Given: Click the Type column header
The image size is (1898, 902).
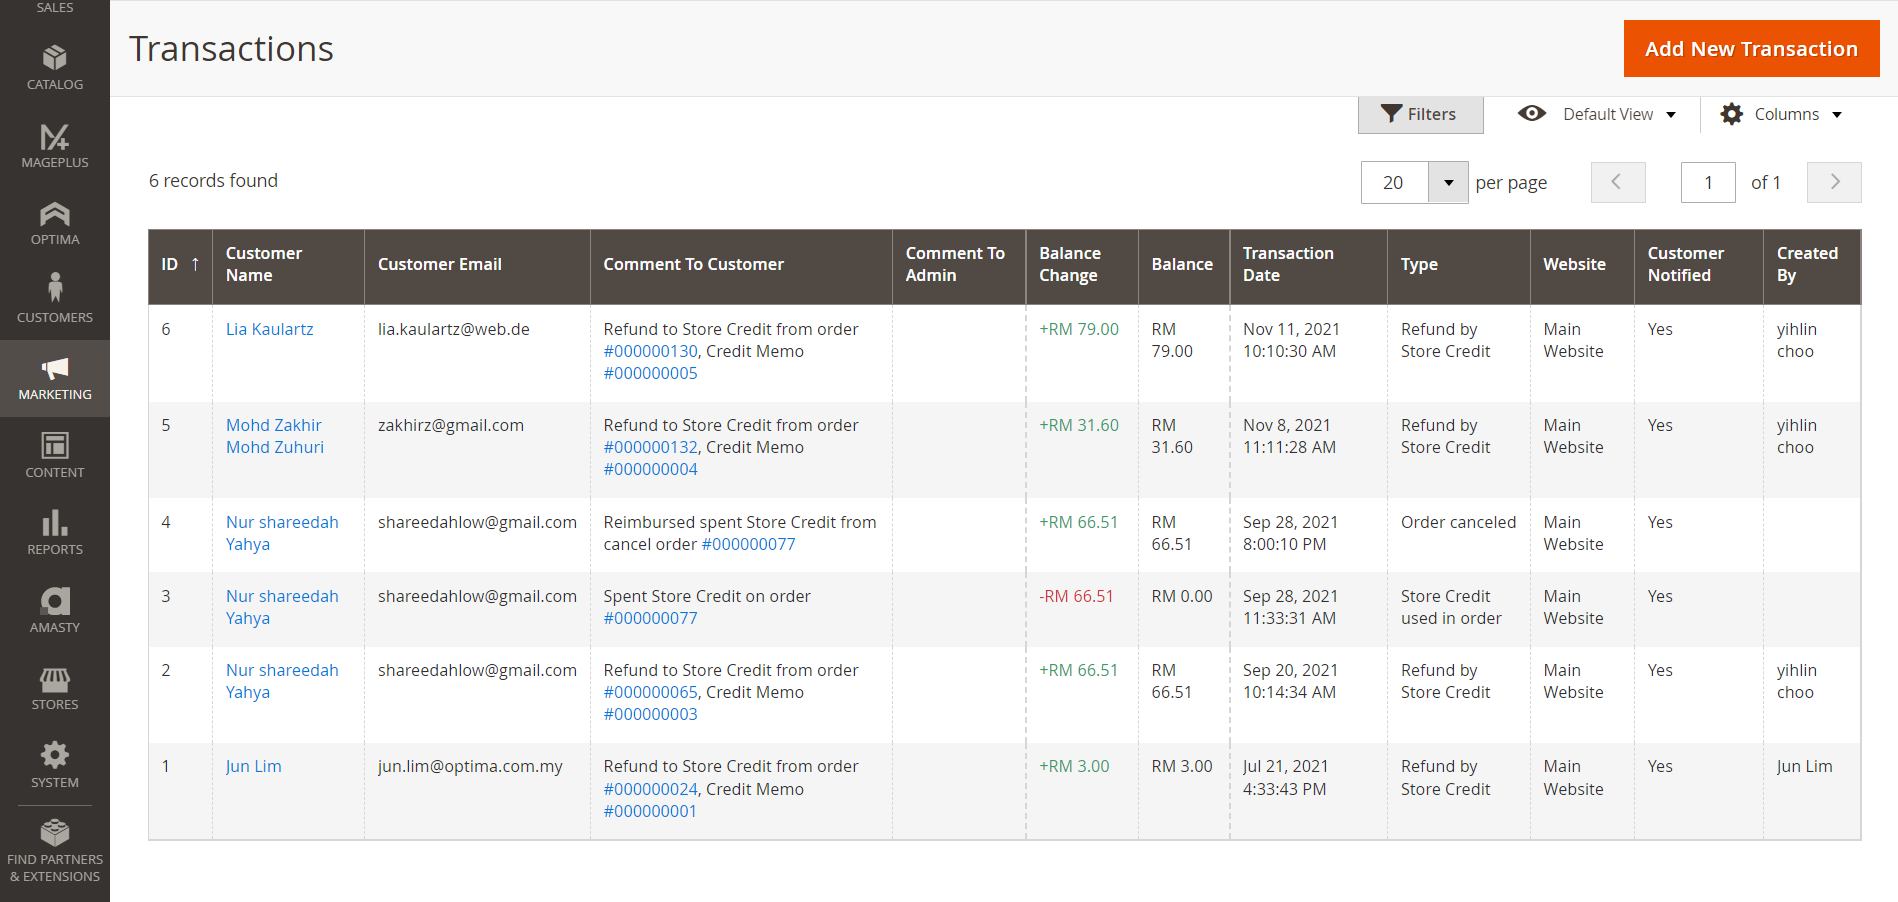Looking at the screenshot, I should (1458, 265).
